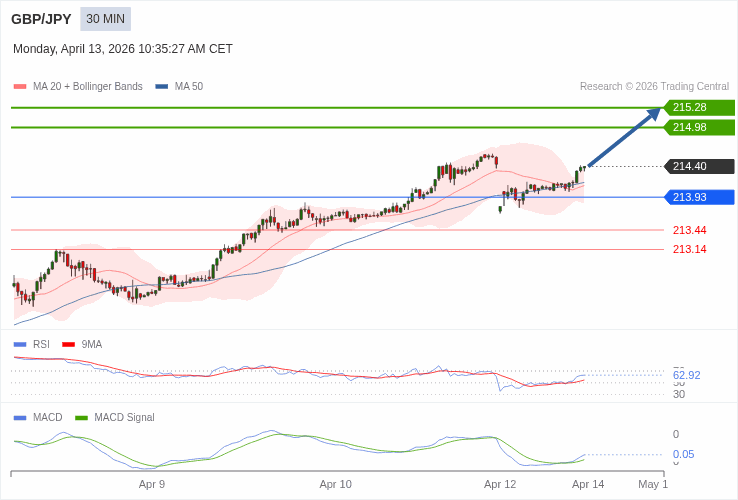
Task: Click the 213.44 red support label
Action: coord(689,230)
